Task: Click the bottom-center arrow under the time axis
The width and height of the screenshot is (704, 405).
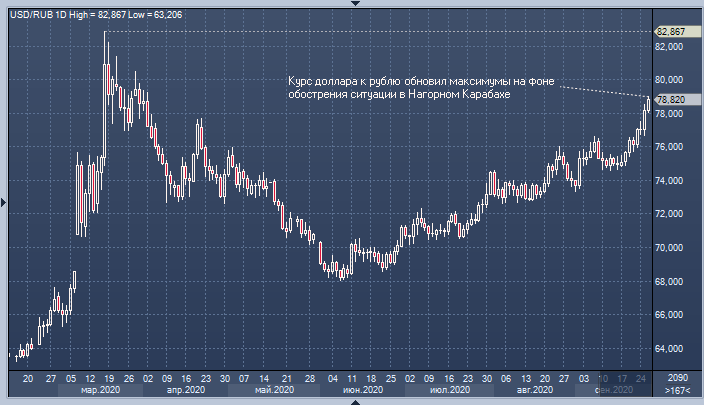Action: click(x=351, y=400)
